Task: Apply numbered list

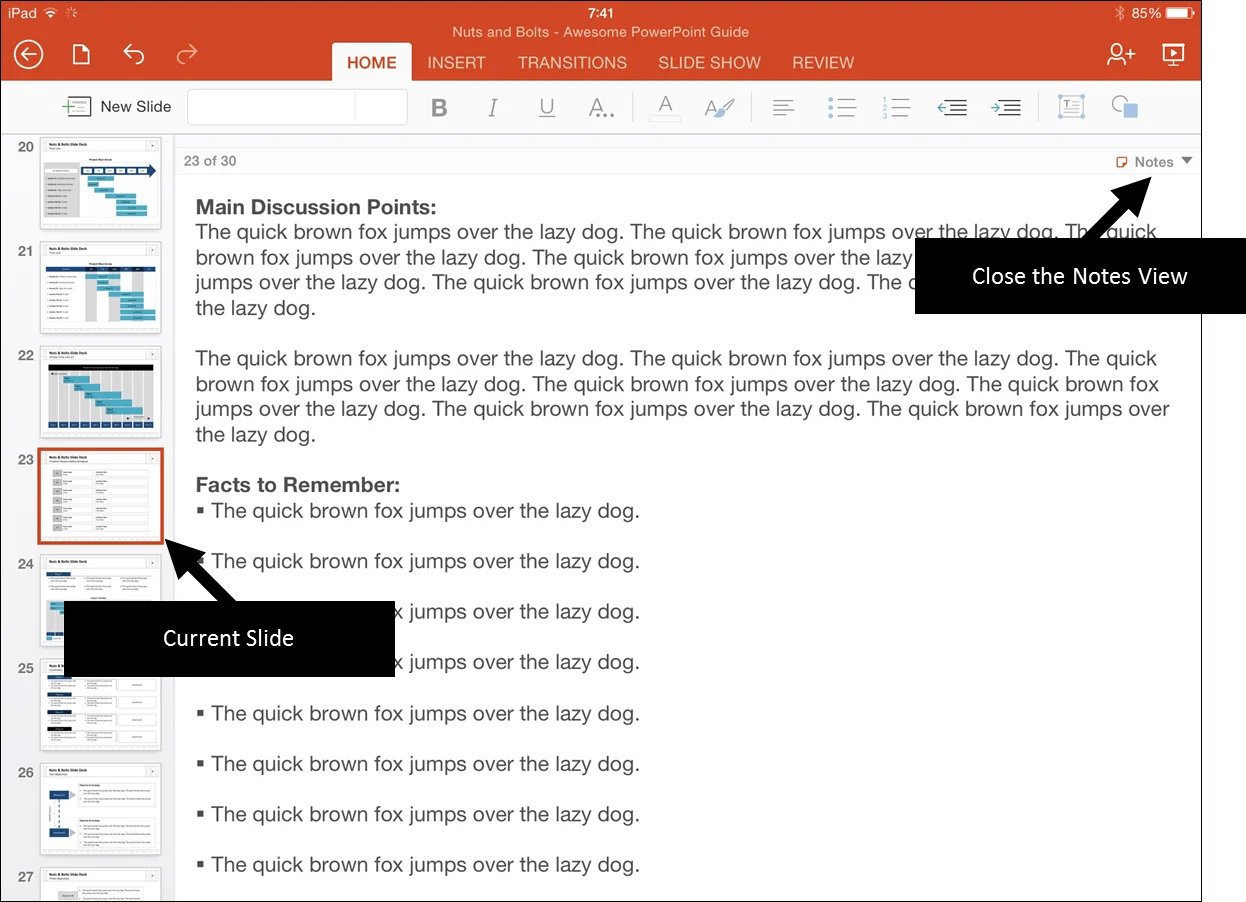Action: [896, 108]
